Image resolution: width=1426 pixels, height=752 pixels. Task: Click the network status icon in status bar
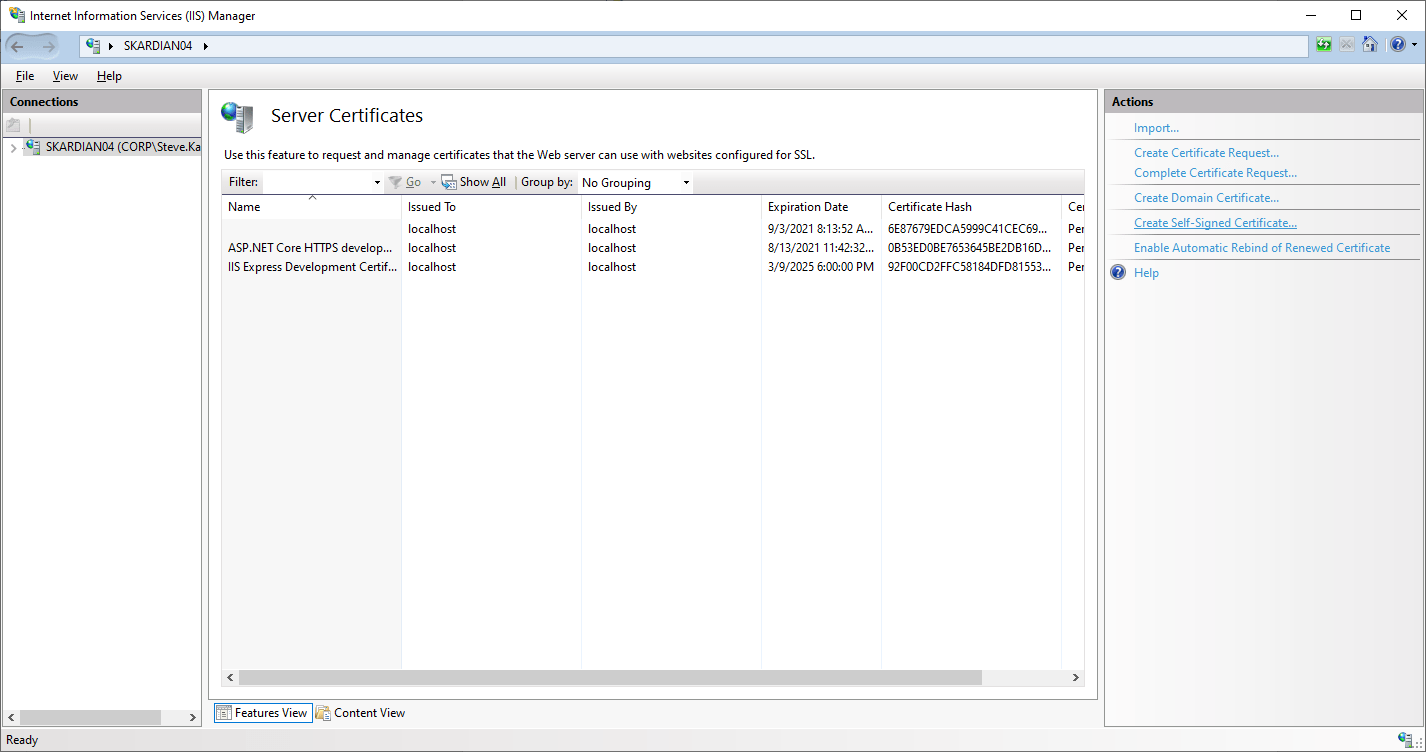tap(1406, 740)
